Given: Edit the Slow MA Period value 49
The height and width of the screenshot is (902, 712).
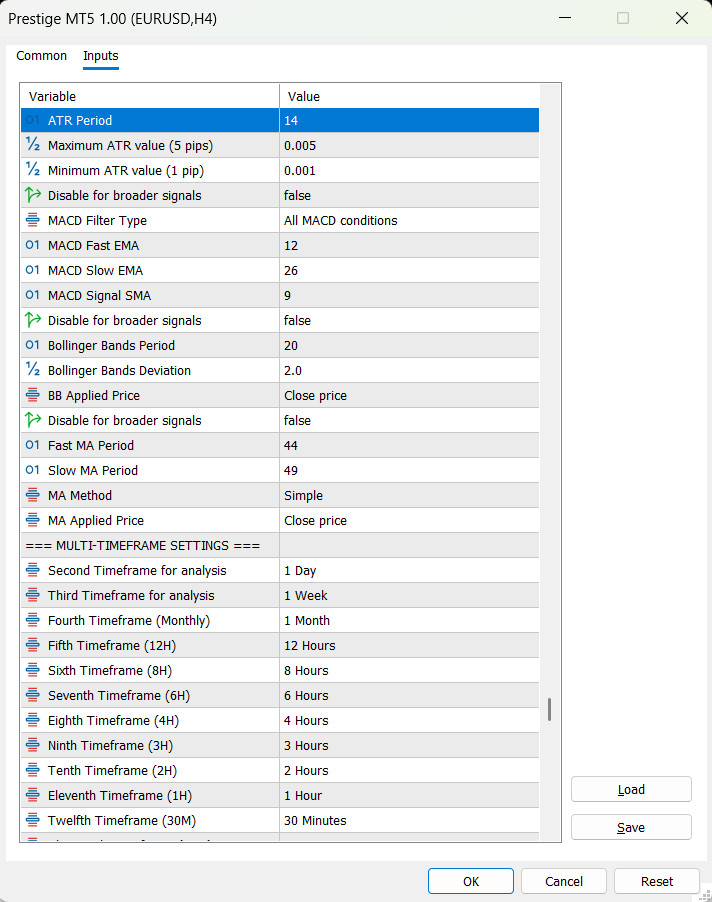Looking at the screenshot, I should click(409, 470).
